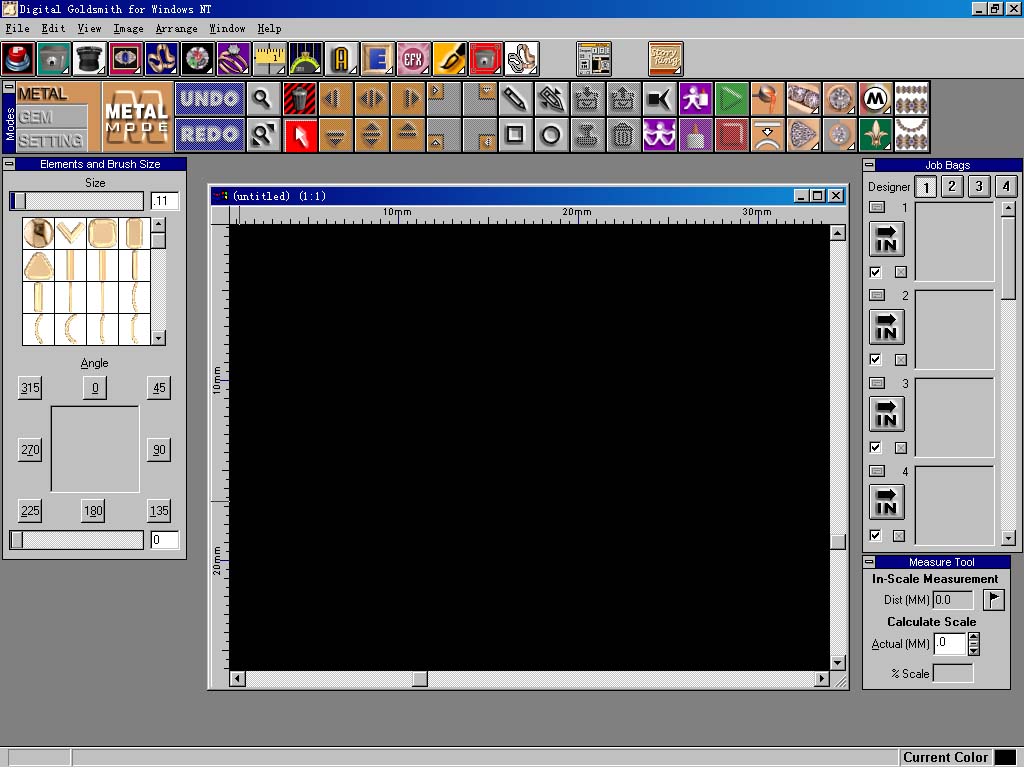This screenshot has width=1024, height=768.
Task: Select the red arrow pointer tool
Action: (300, 135)
